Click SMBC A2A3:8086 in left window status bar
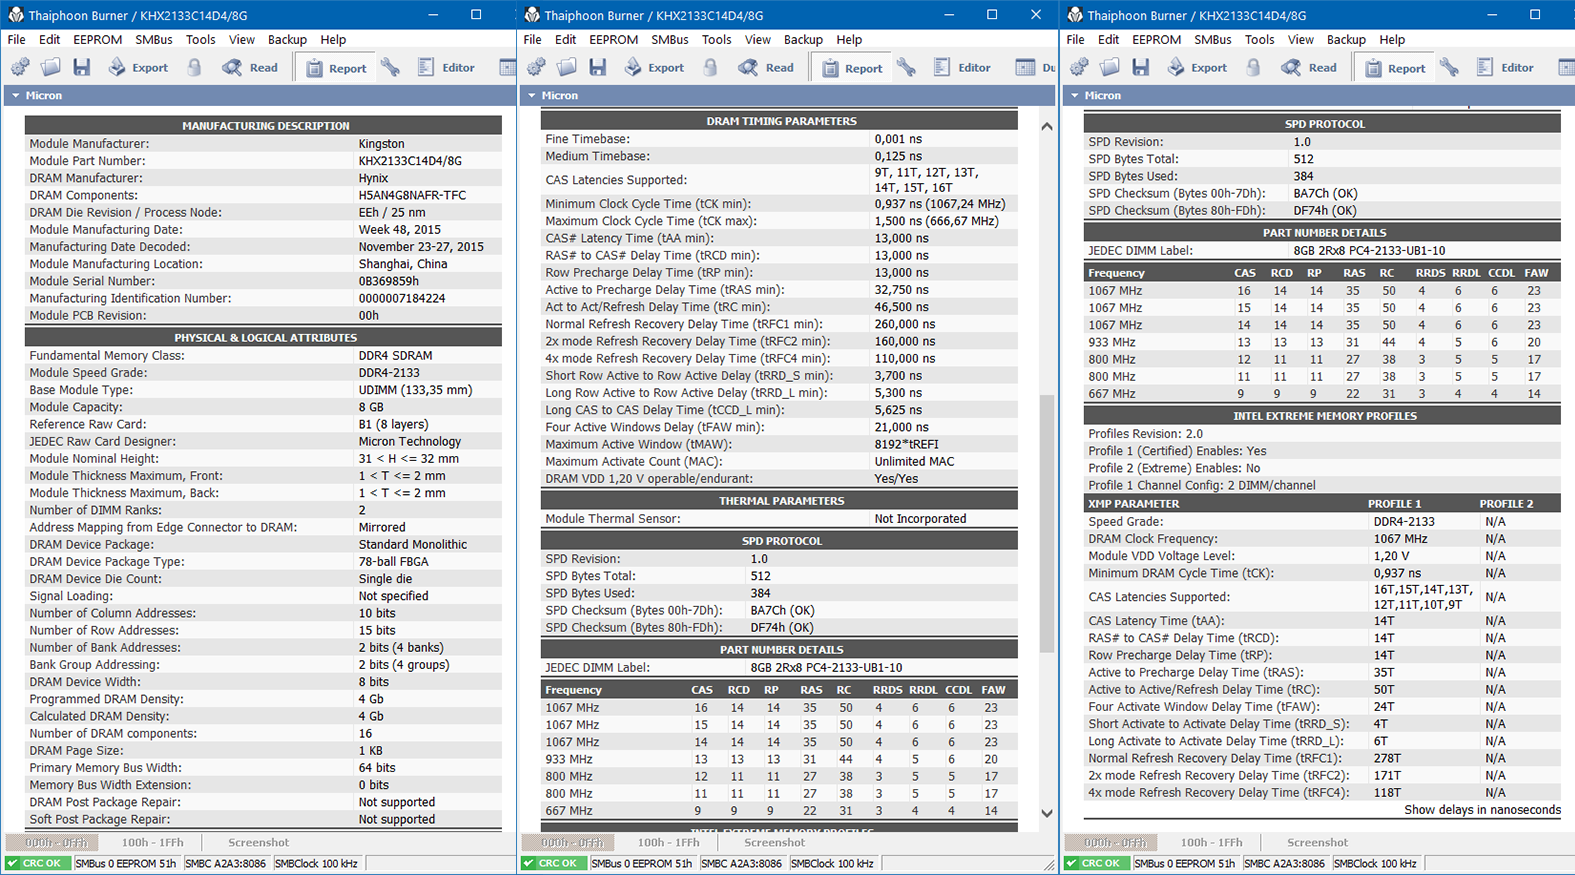 (x=225, y=864)
